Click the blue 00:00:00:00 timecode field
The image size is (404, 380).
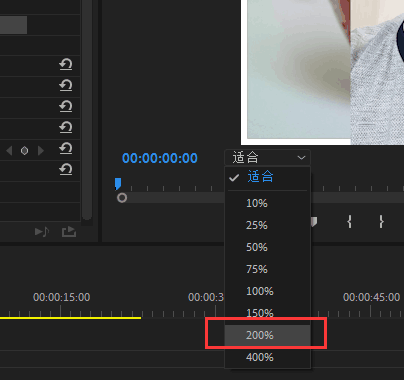pos(160,158)
